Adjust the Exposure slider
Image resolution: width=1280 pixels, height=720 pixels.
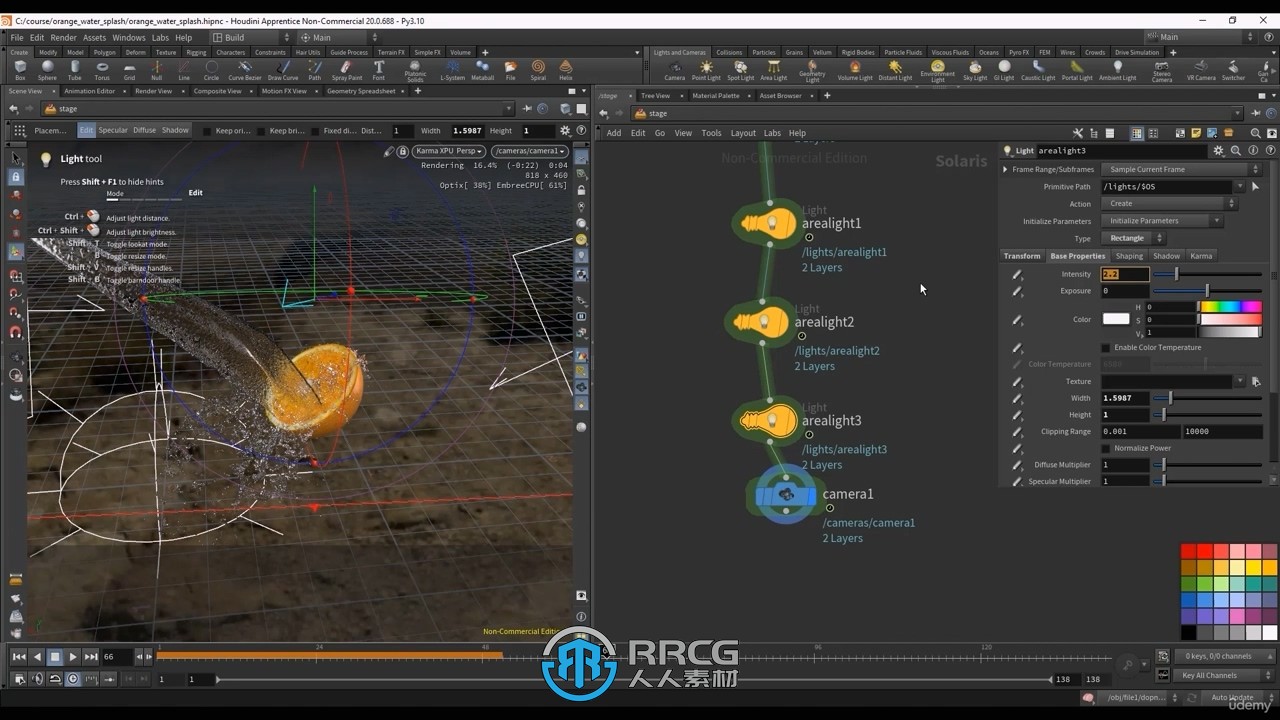tap(1208, 291)
